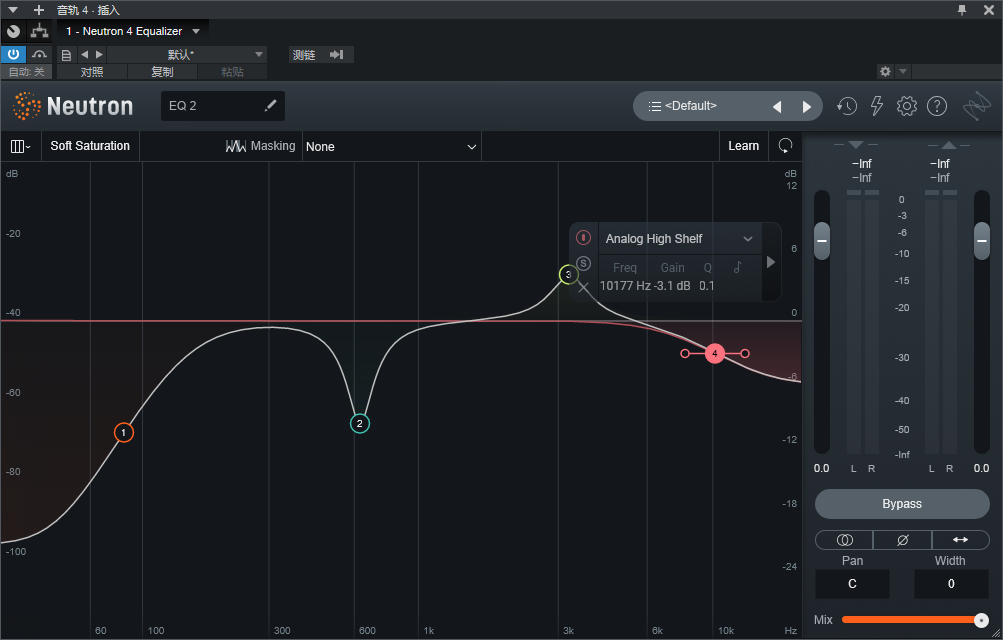Image resolution: width=1003 pixels, height=640 pixels.
Task: Solo the band with S button
Action: (x=583, y=263)
